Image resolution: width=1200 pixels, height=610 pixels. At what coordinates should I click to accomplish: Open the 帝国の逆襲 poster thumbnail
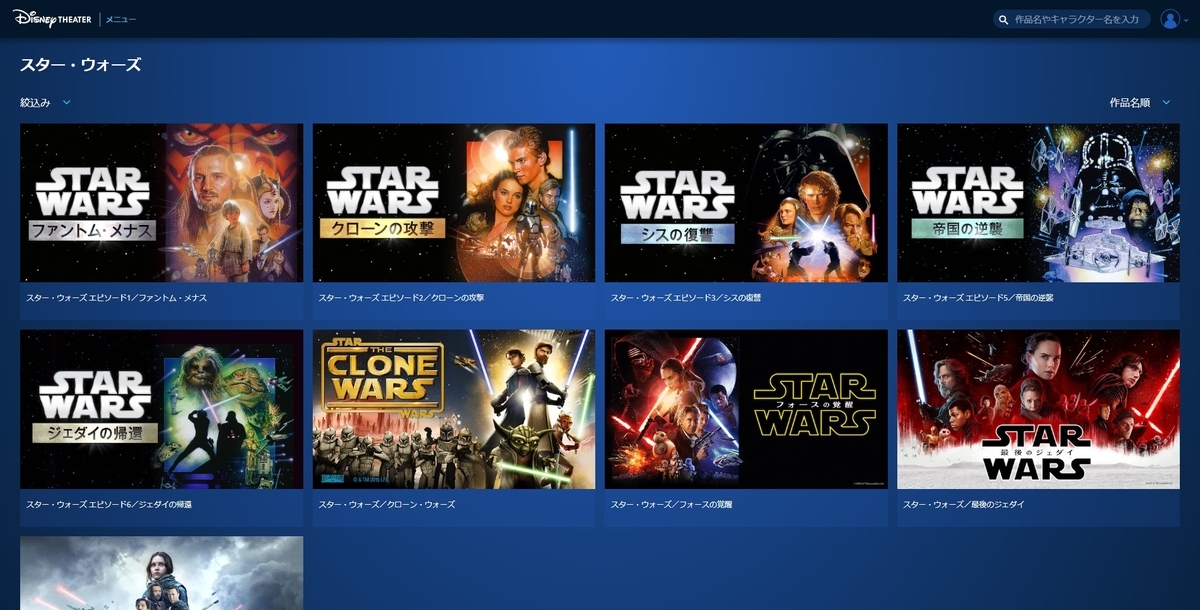pos(1038,203)
